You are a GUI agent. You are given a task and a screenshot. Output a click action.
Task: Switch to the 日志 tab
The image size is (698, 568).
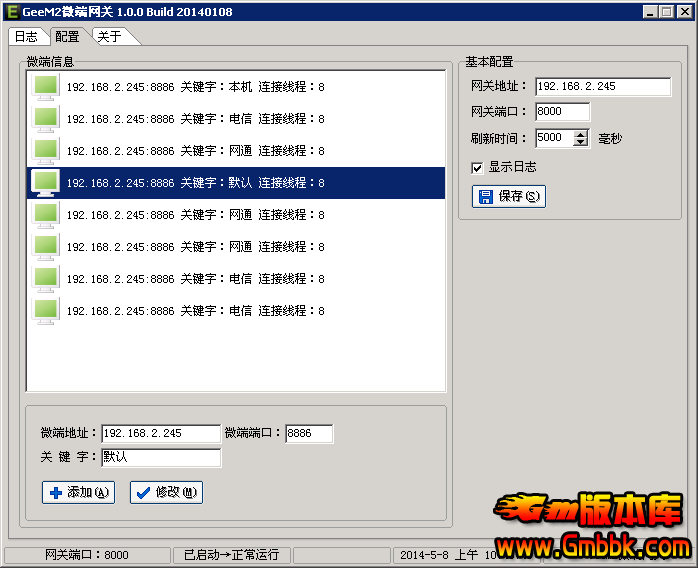click(26, 37)
